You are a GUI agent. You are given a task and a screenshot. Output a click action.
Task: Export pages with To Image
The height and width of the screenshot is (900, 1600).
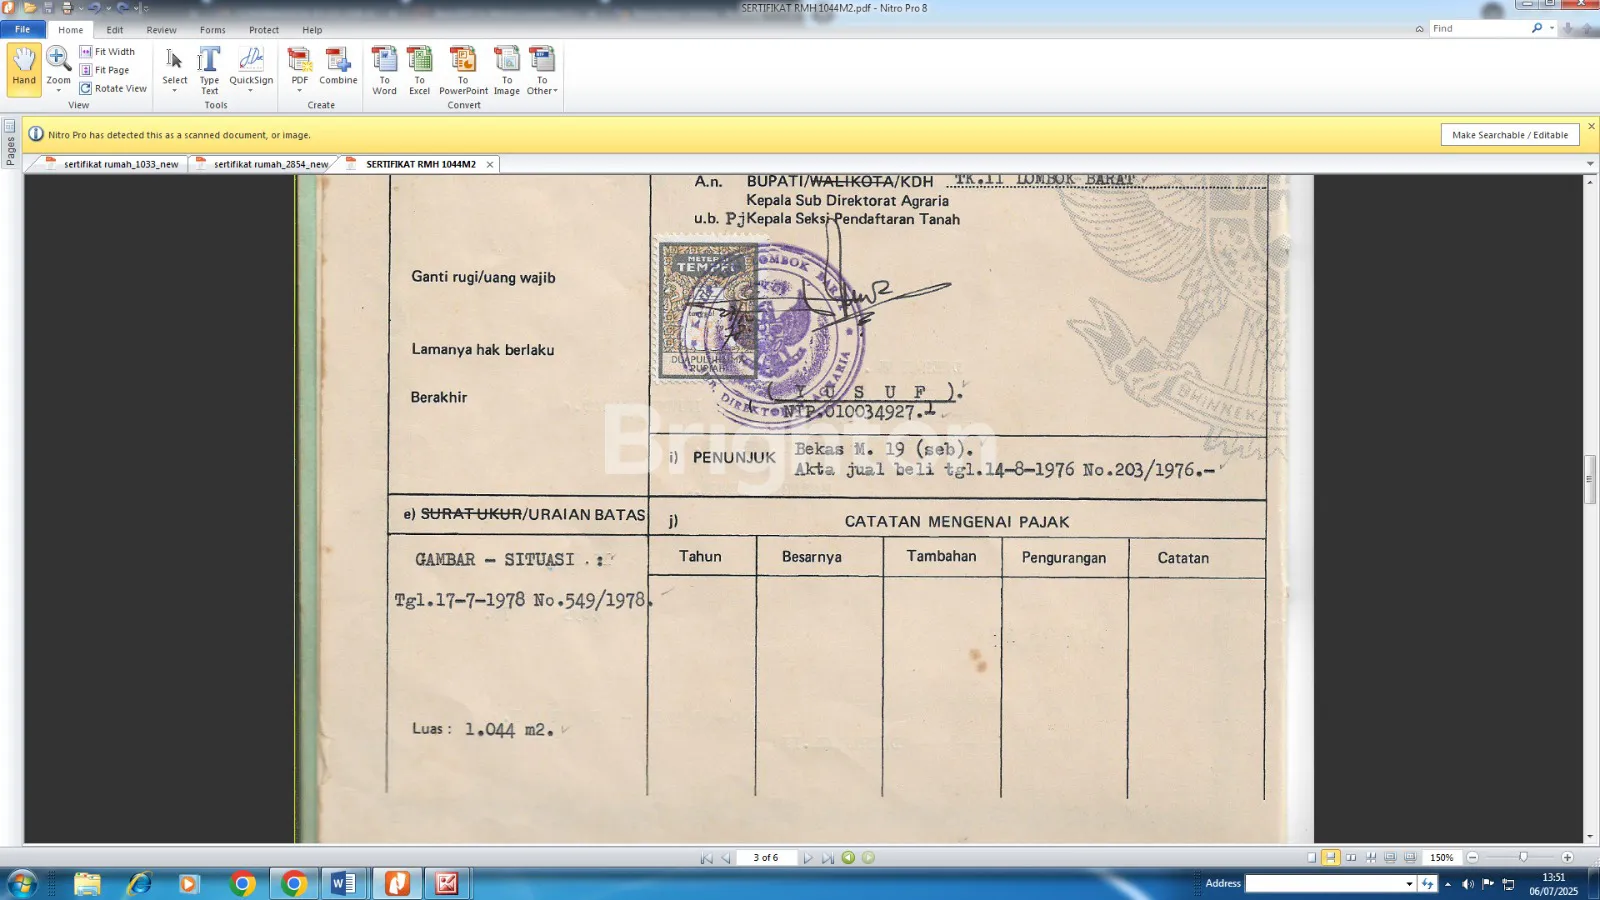click(x=507, y=68)
